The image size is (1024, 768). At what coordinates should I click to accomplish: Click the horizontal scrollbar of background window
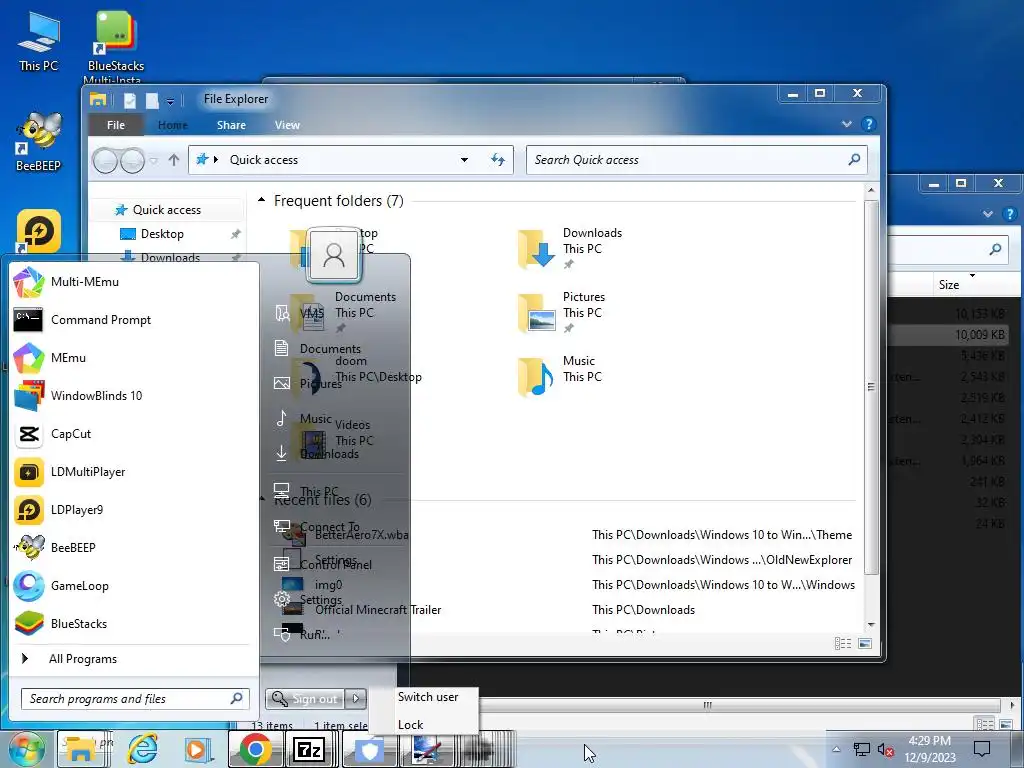[707, 705]
